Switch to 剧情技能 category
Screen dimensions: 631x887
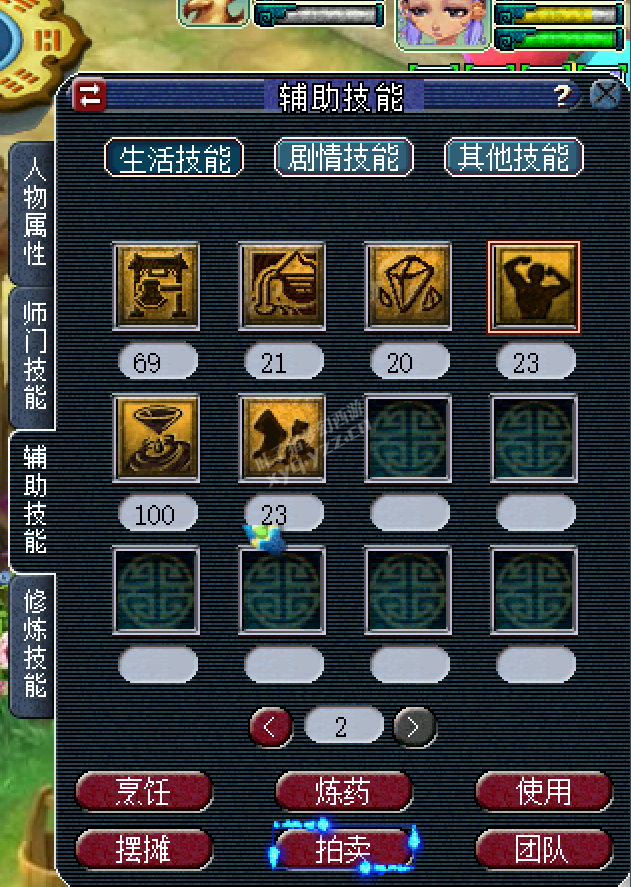pos(344,157)
